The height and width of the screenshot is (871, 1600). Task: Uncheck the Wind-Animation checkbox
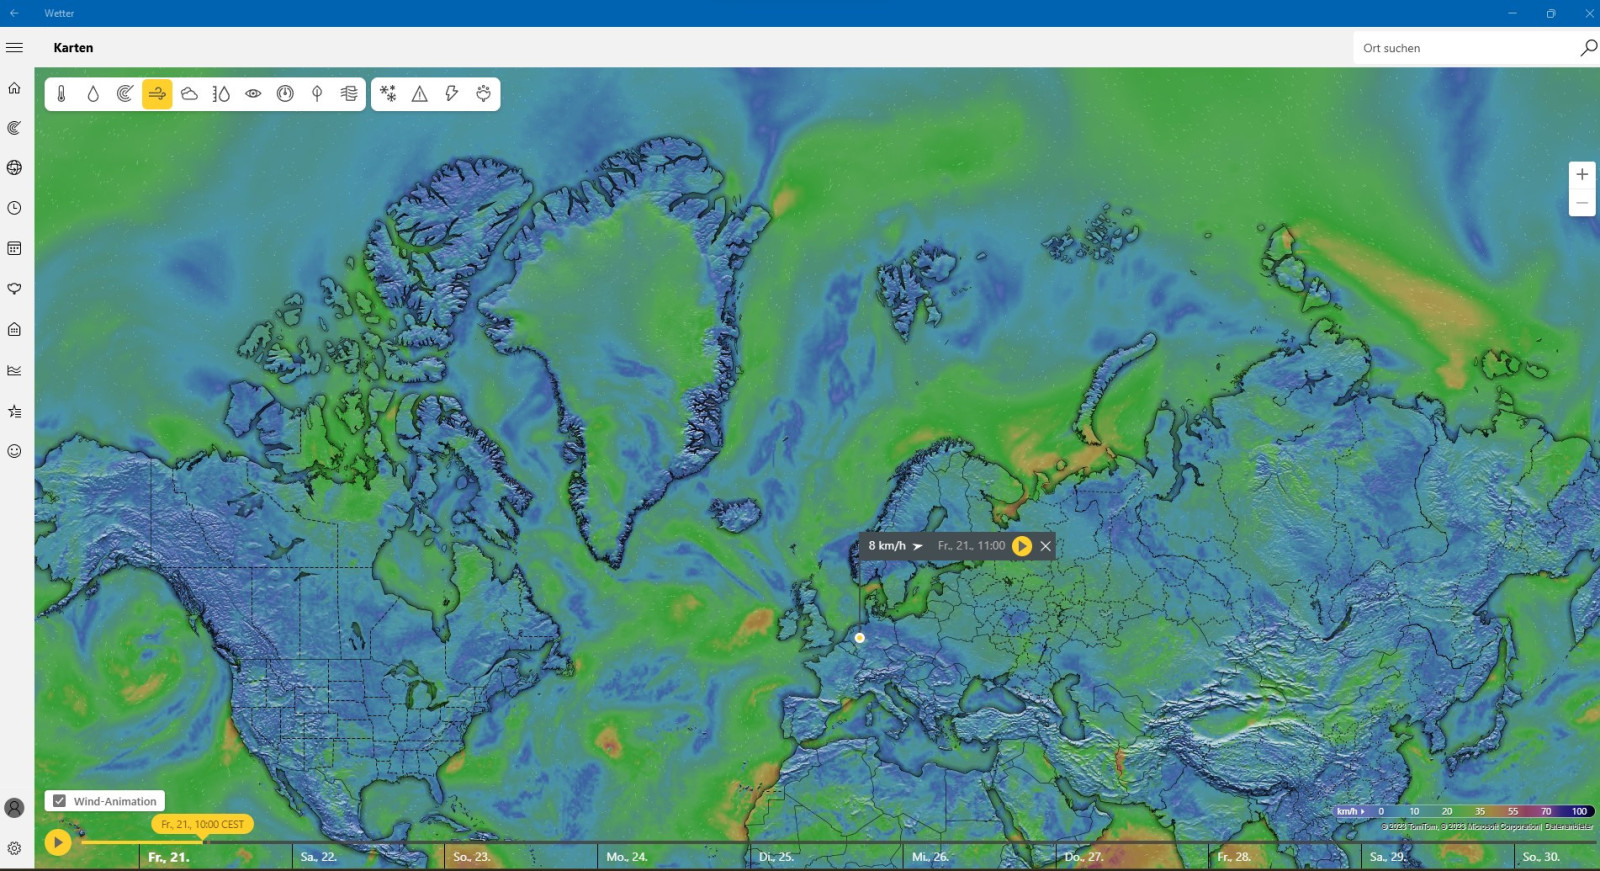click(60, 801)
